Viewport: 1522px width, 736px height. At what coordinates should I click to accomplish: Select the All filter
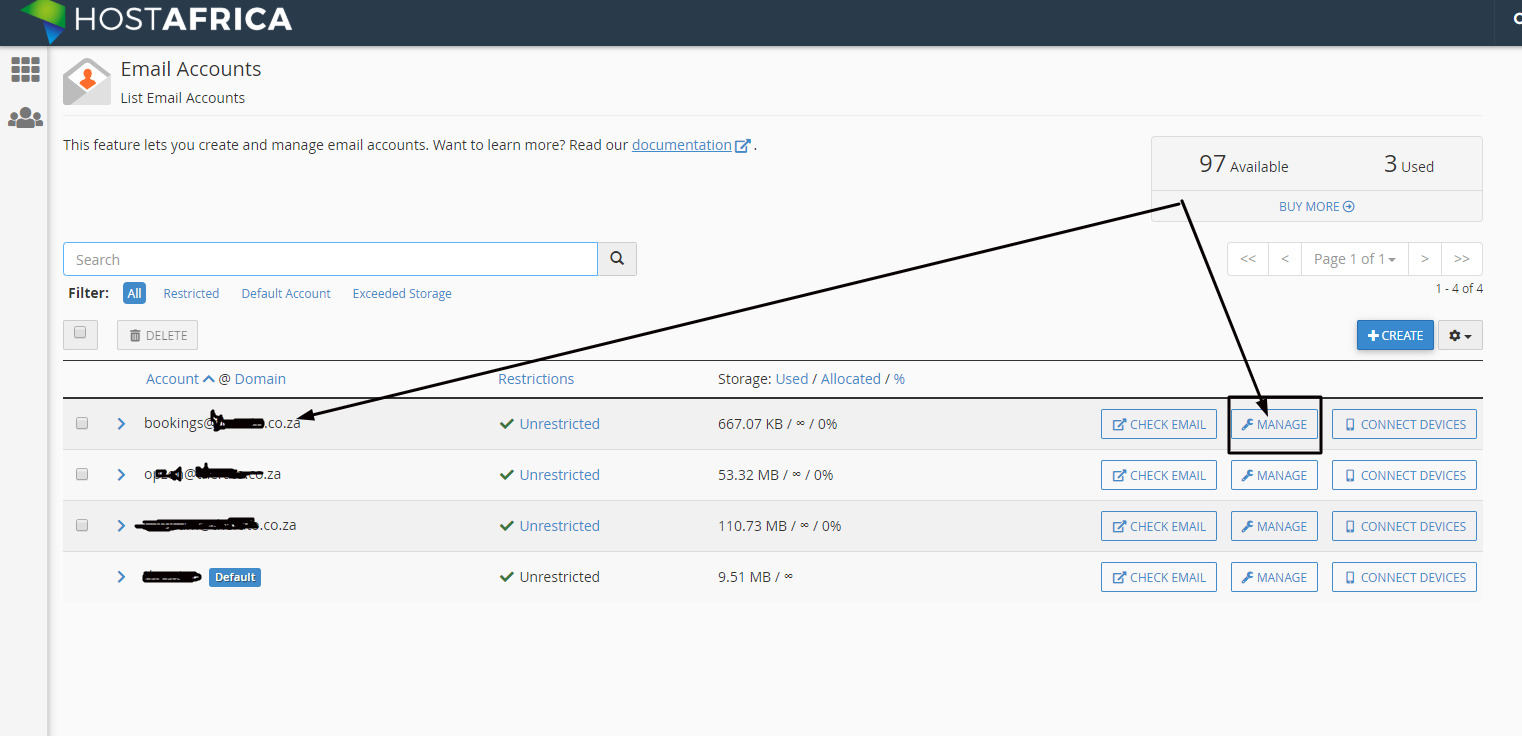click(134, 293)
